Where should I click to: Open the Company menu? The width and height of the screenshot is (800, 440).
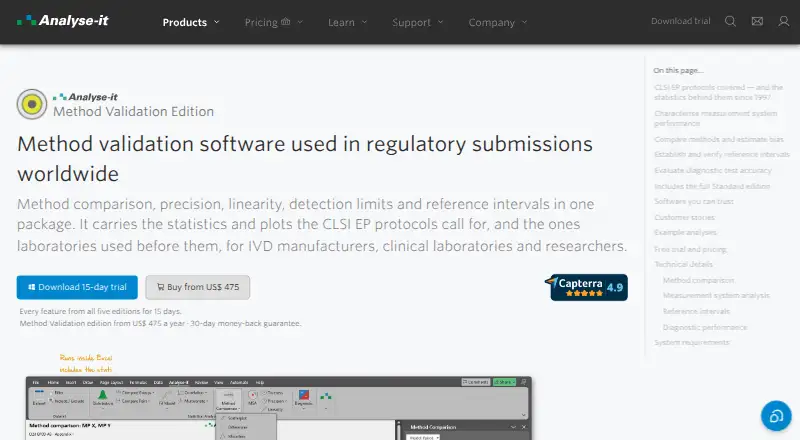[x=497, y=22]
